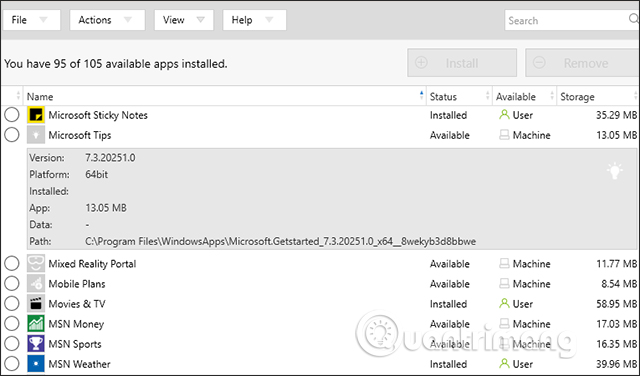
Task: Click the Remove button
Action: click(582, 63)
